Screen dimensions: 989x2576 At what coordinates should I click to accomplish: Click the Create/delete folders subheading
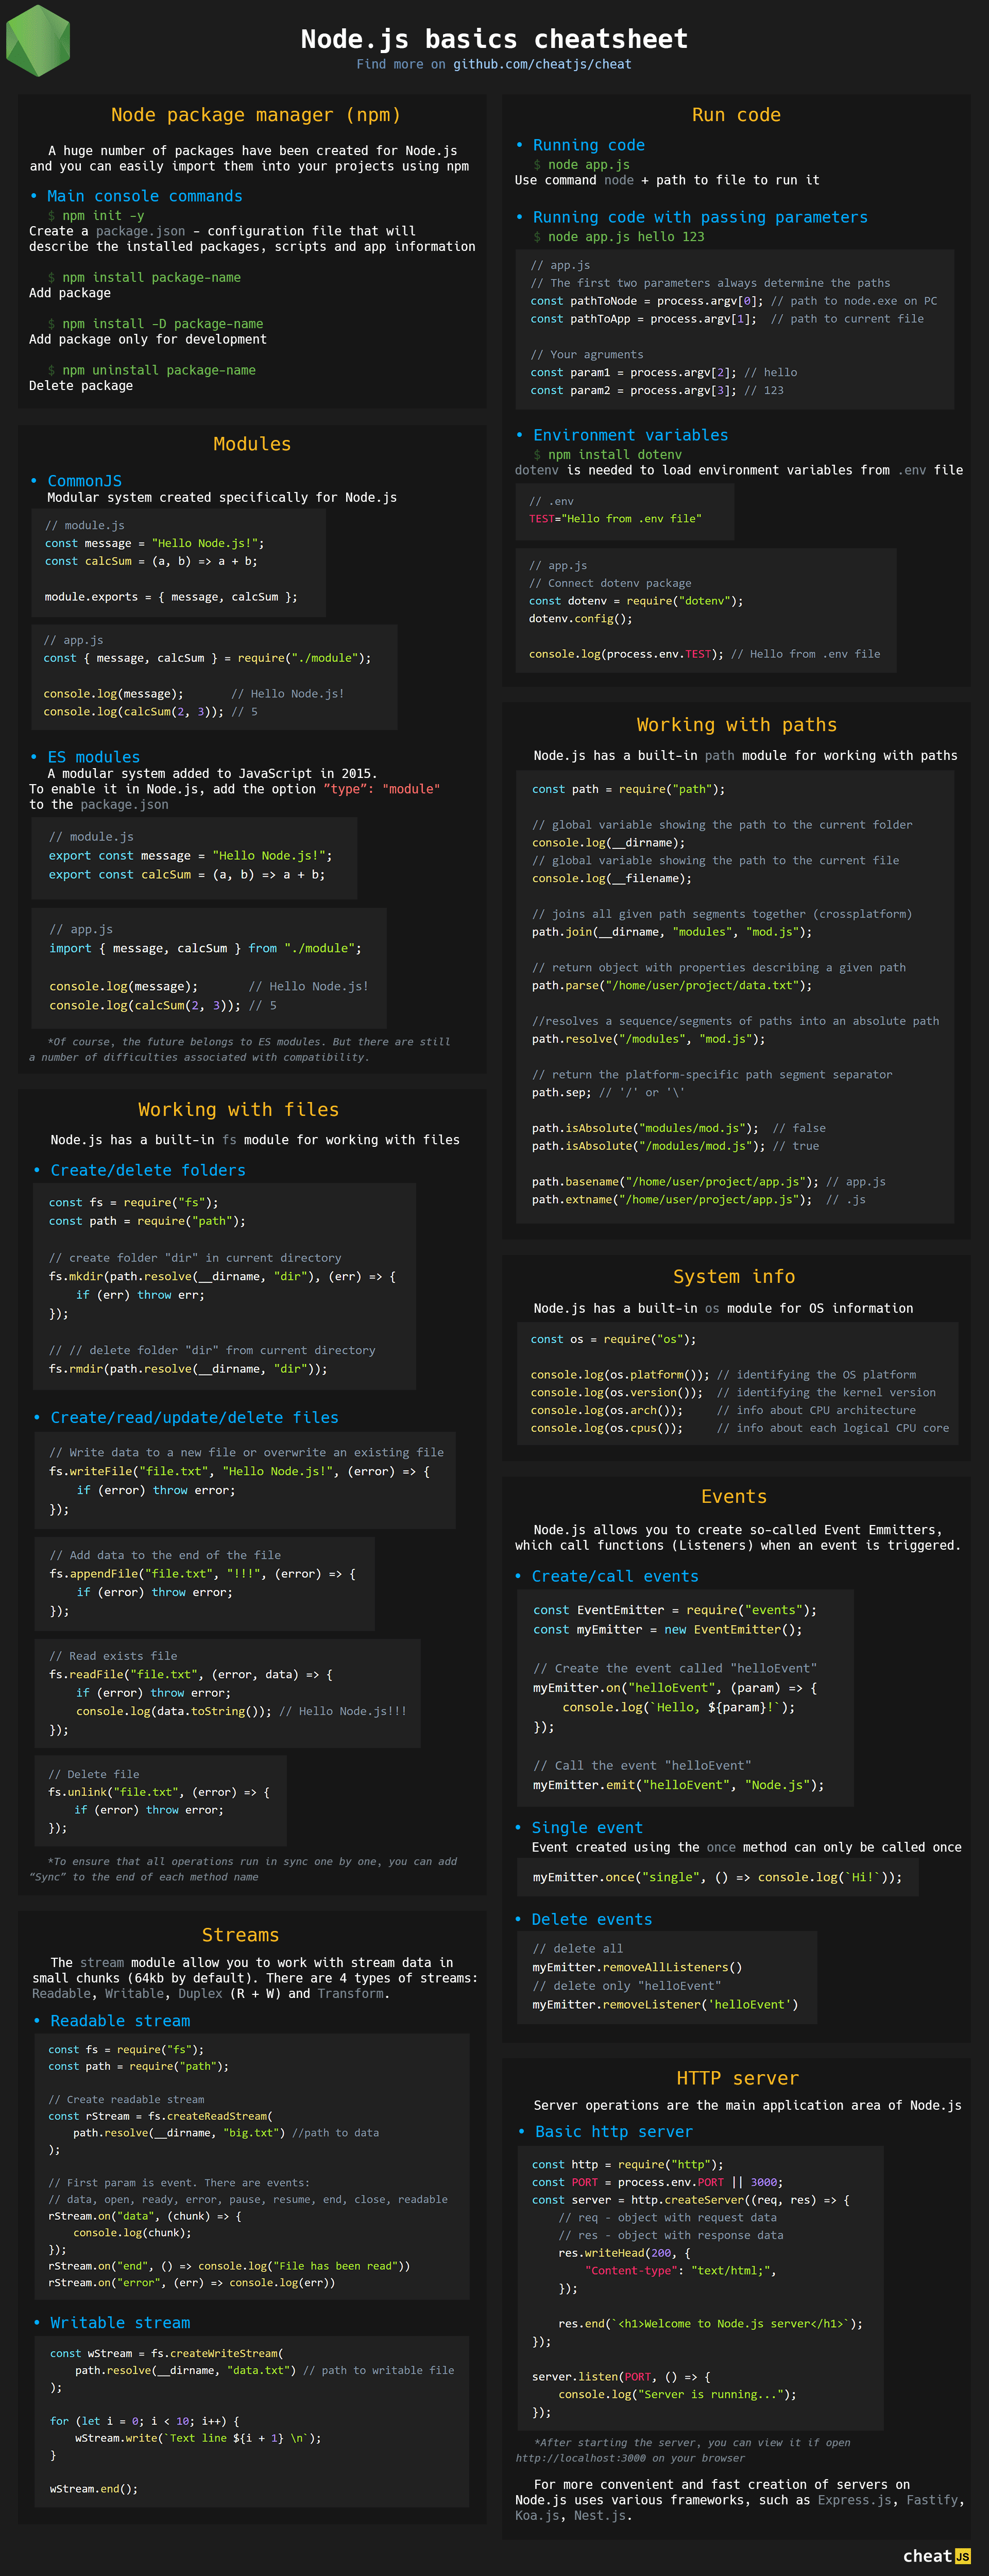click(x=147, y=1170)
